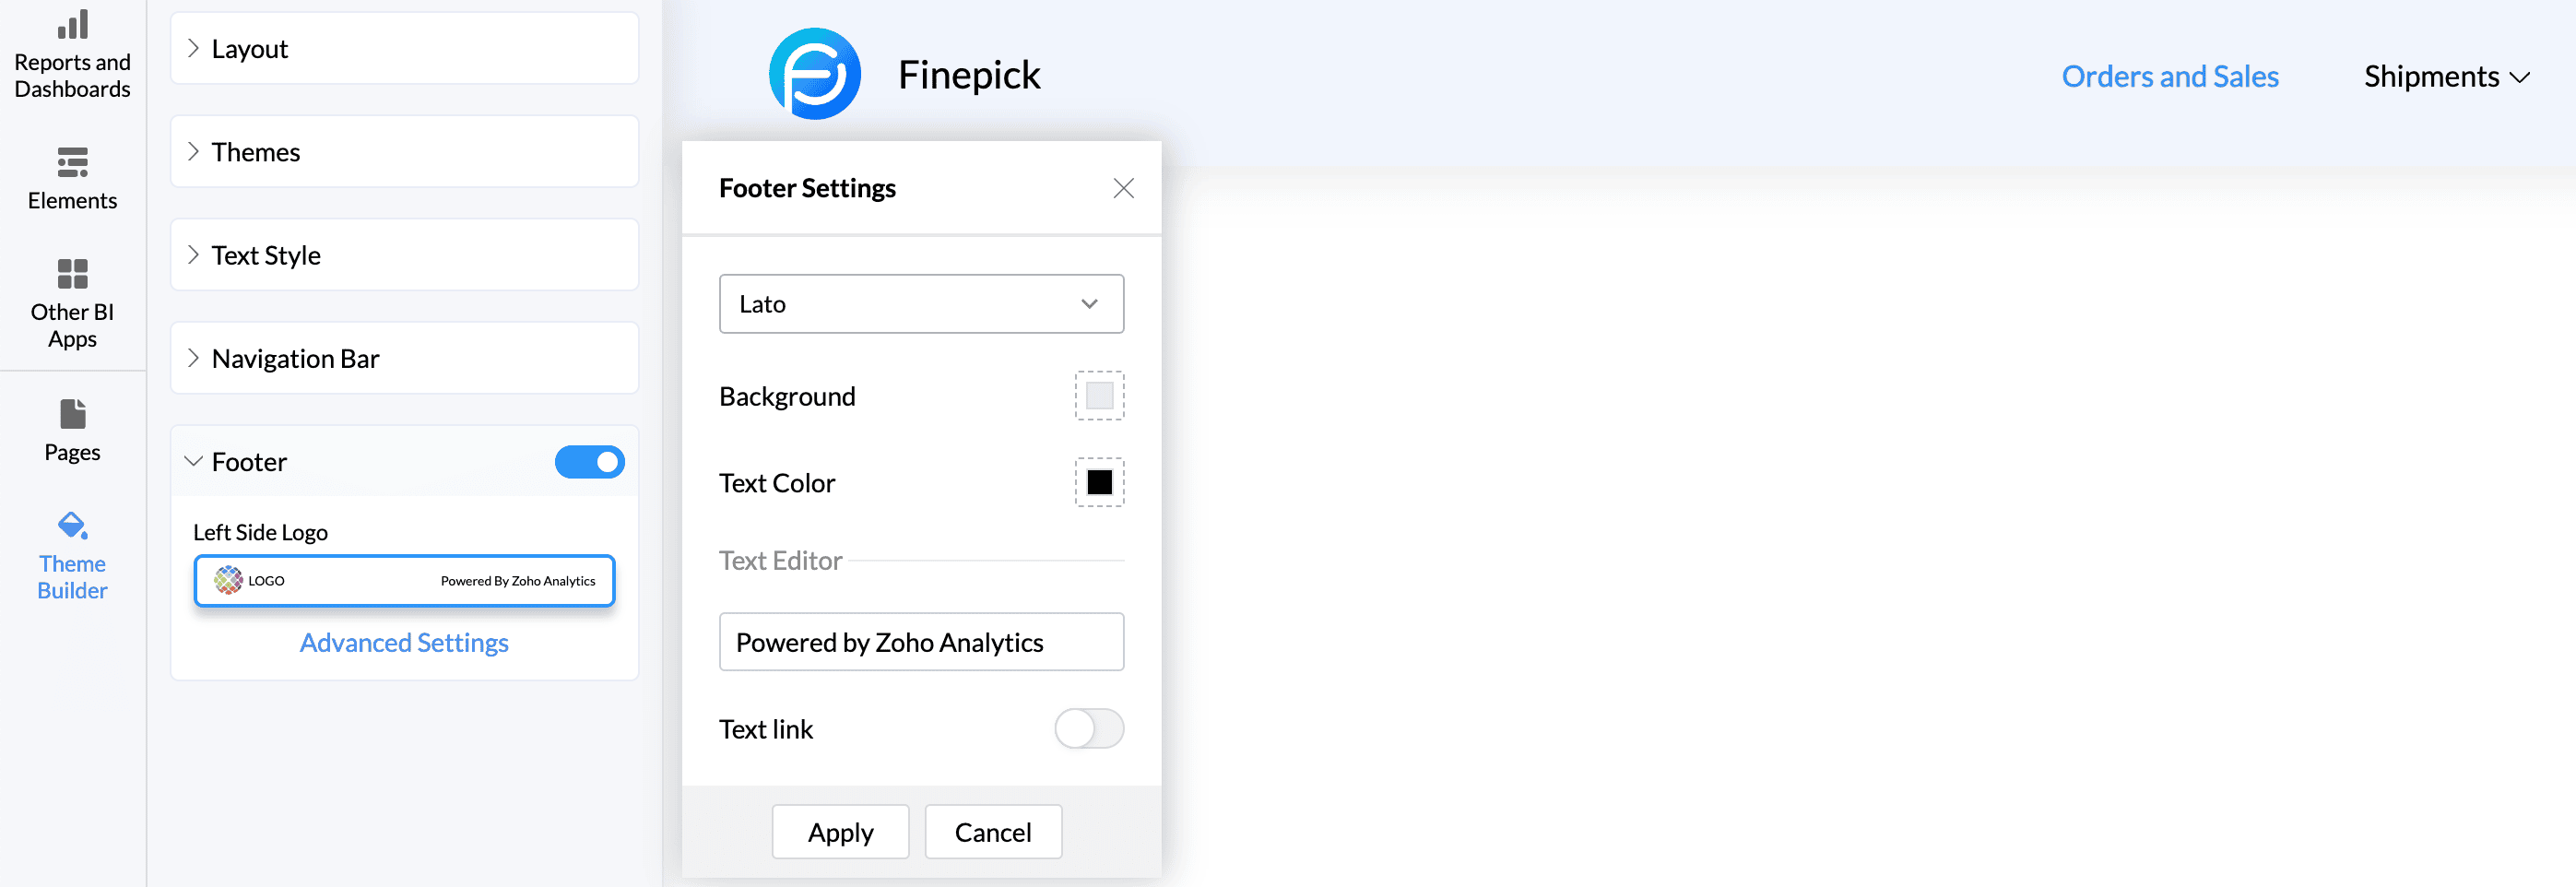The width and height of the screenshot is (2576, 887).
Task: Expand the Navigation Bar section
Action: (404, 358)
